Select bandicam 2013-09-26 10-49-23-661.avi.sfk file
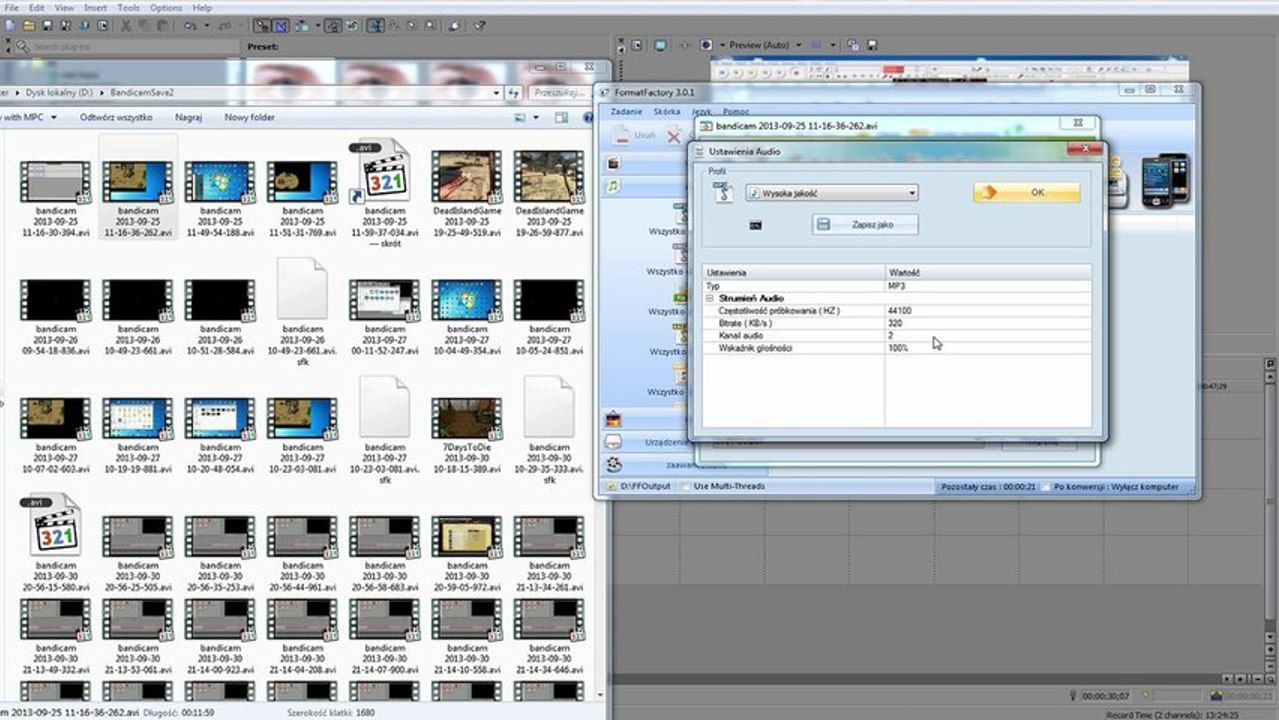The image size is (1279, 720). [x=301, y=289]
